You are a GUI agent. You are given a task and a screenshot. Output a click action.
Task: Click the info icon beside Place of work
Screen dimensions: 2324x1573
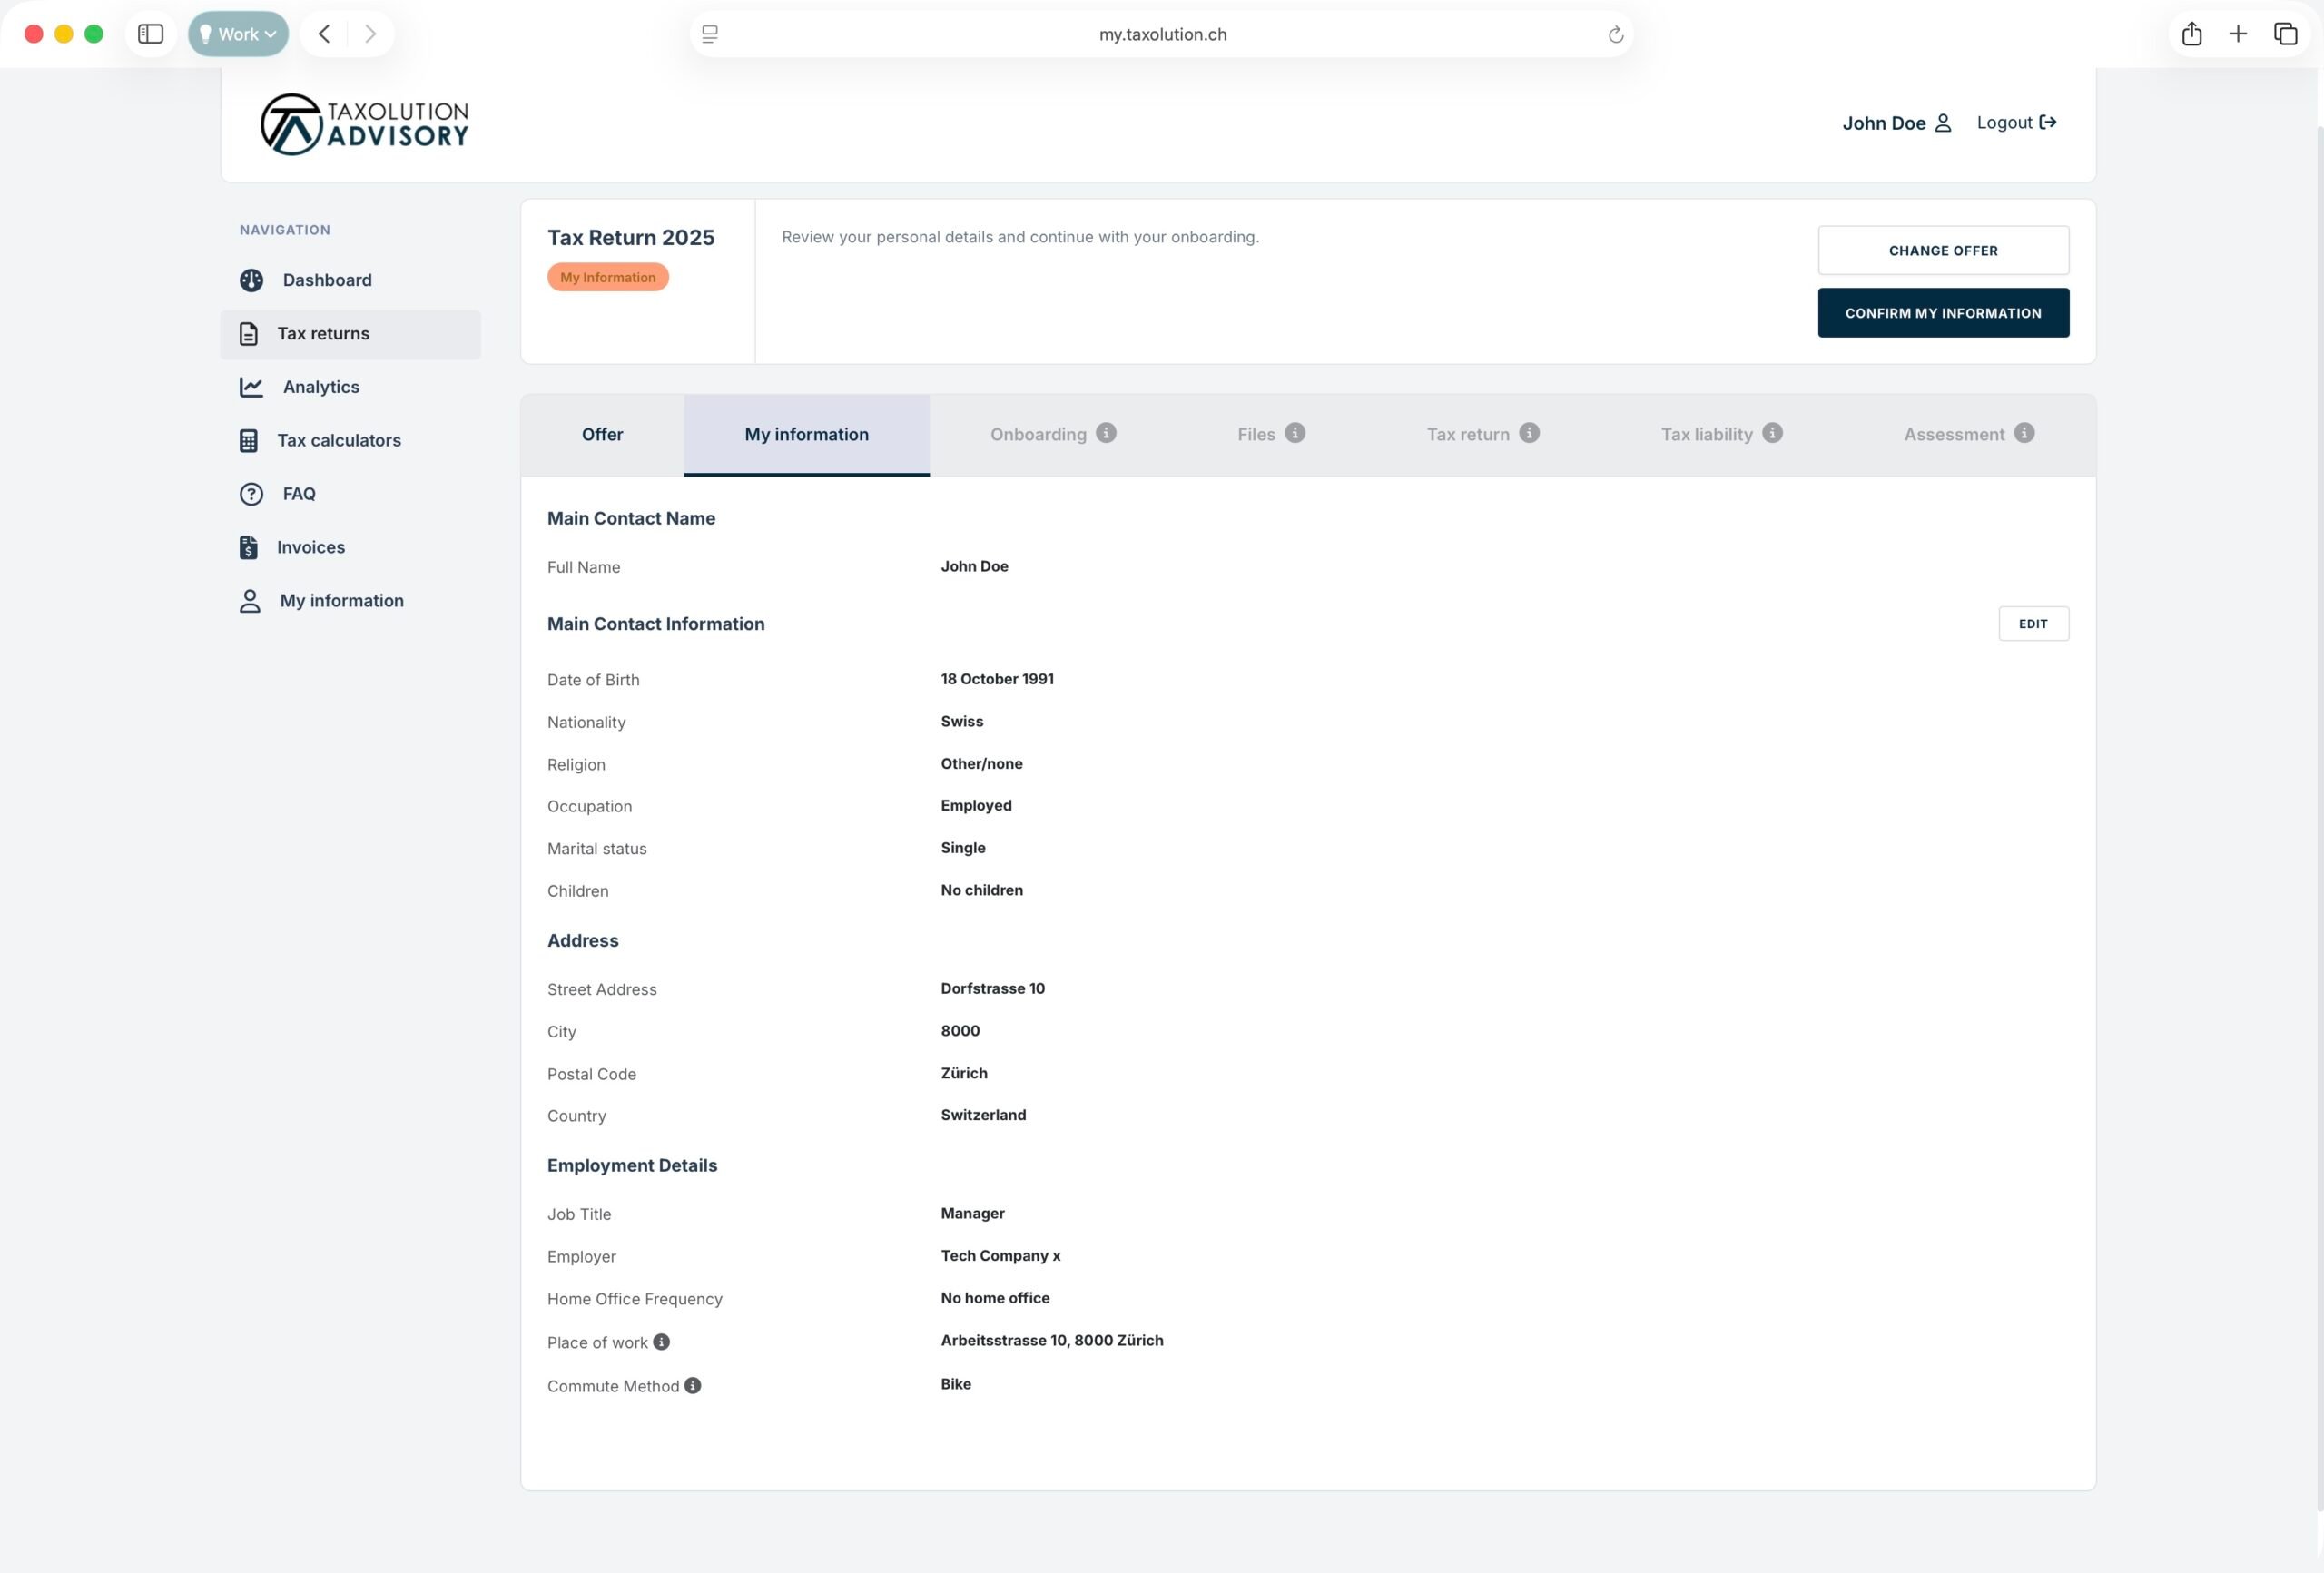point(662,1342)
